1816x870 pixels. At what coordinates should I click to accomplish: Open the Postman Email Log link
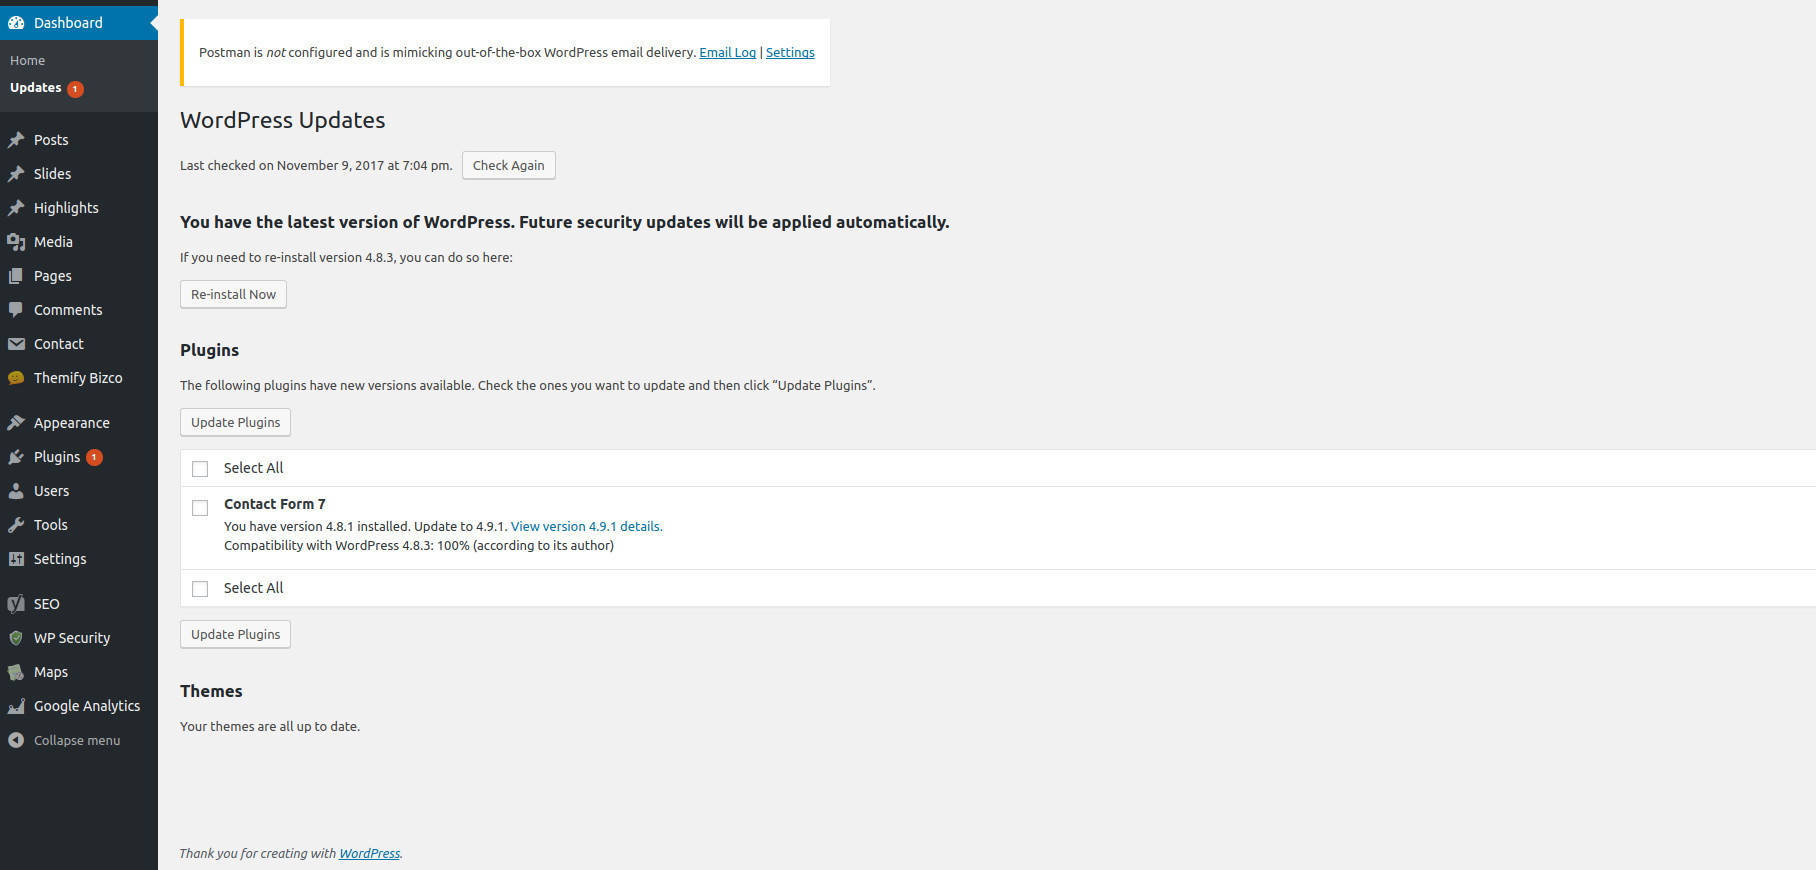click(727, 53)
